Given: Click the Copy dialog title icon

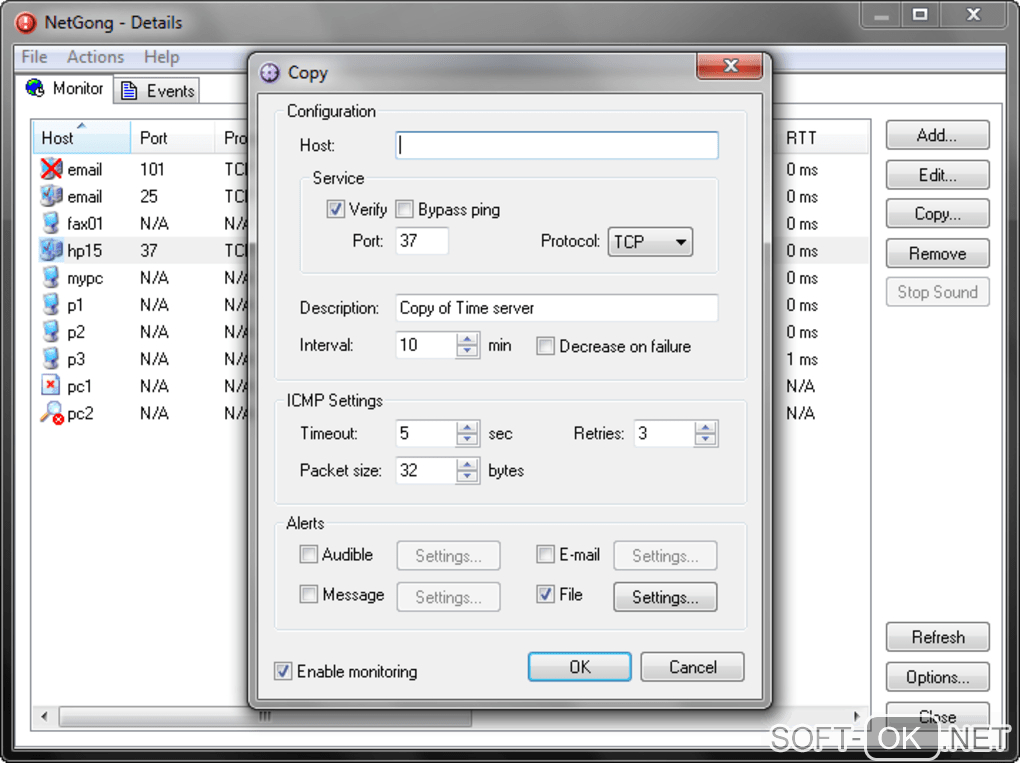Looking at the screenshot, I should click(270, 72).
